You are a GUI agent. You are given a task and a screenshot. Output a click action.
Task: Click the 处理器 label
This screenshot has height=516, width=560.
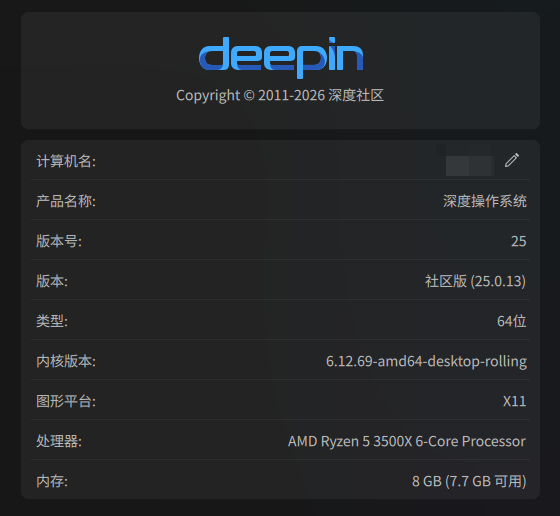[x=59, y=441]
